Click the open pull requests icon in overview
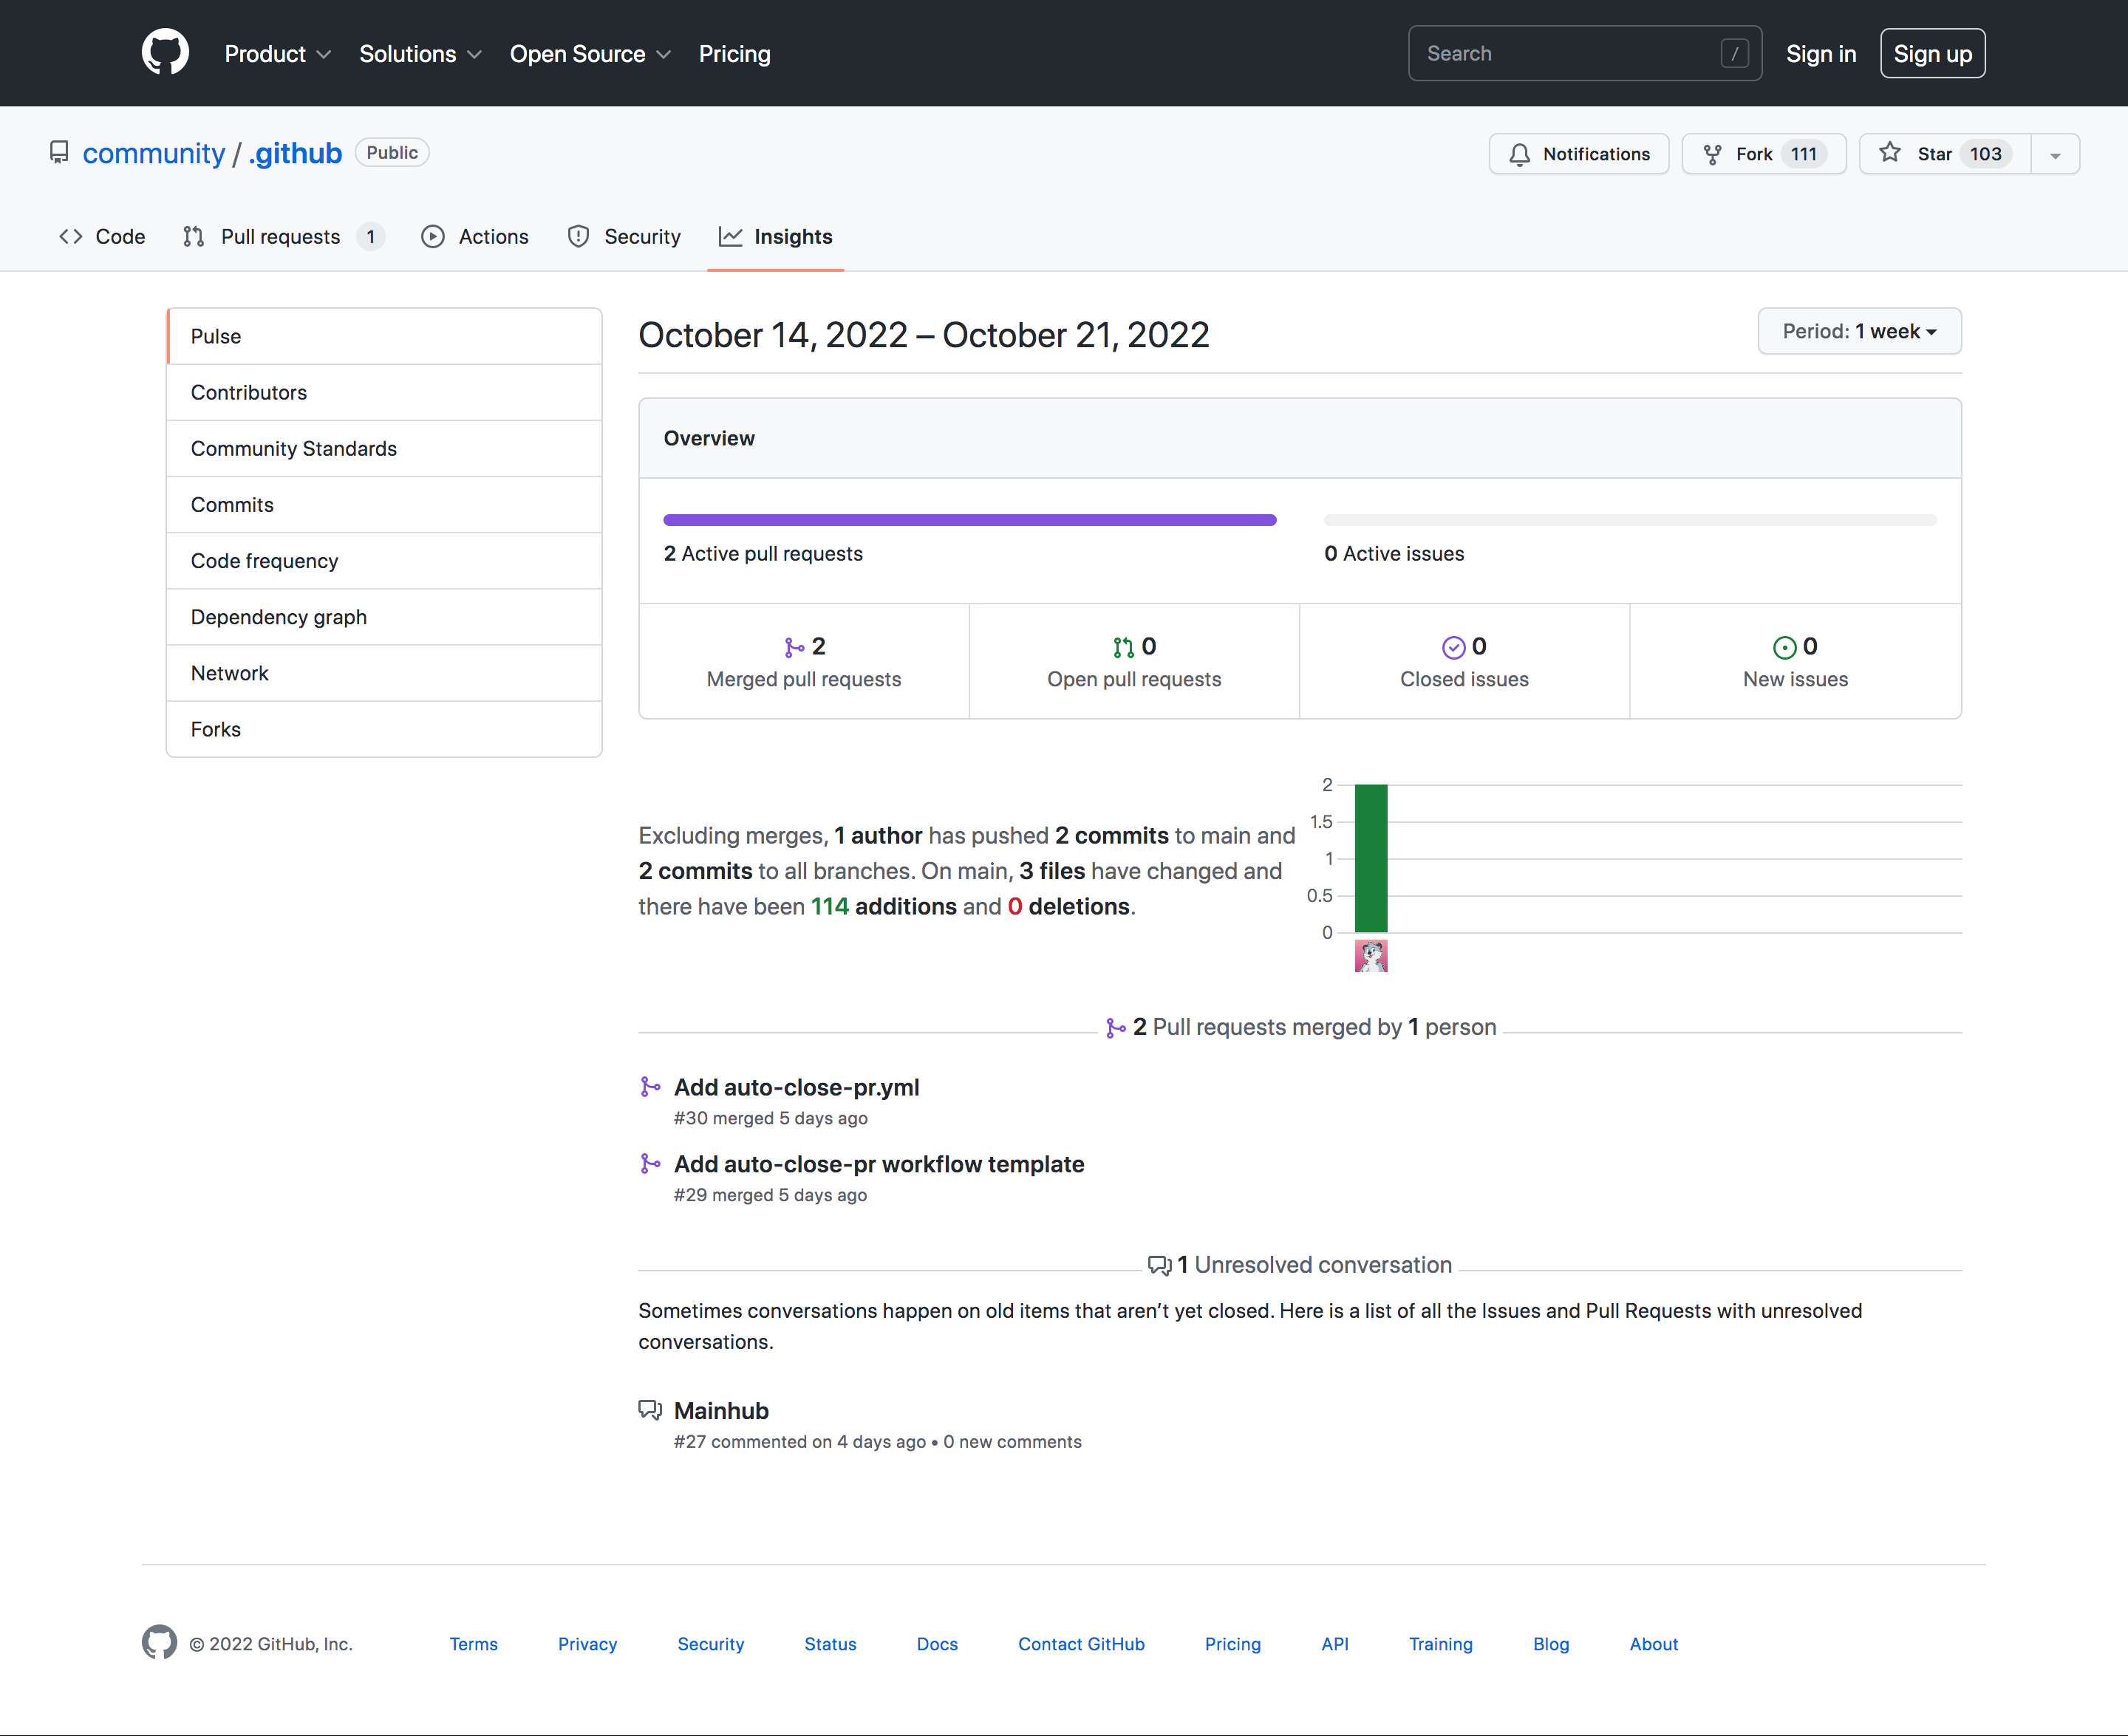The image size is (2128, 1736). point(1124,648)
